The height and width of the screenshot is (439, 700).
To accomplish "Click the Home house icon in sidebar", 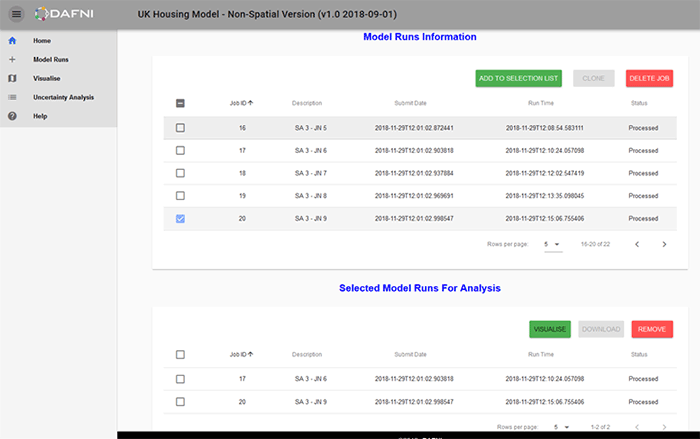I will click(x=12, y=41).
